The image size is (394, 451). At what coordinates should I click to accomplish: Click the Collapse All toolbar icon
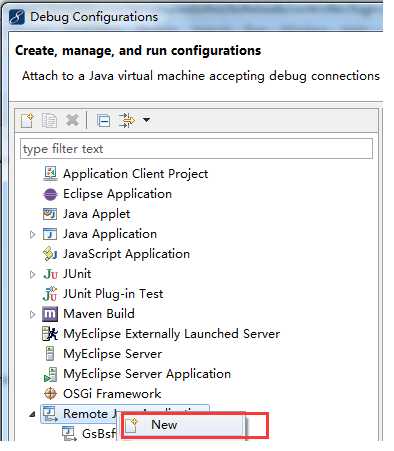(x=103, y=120)
